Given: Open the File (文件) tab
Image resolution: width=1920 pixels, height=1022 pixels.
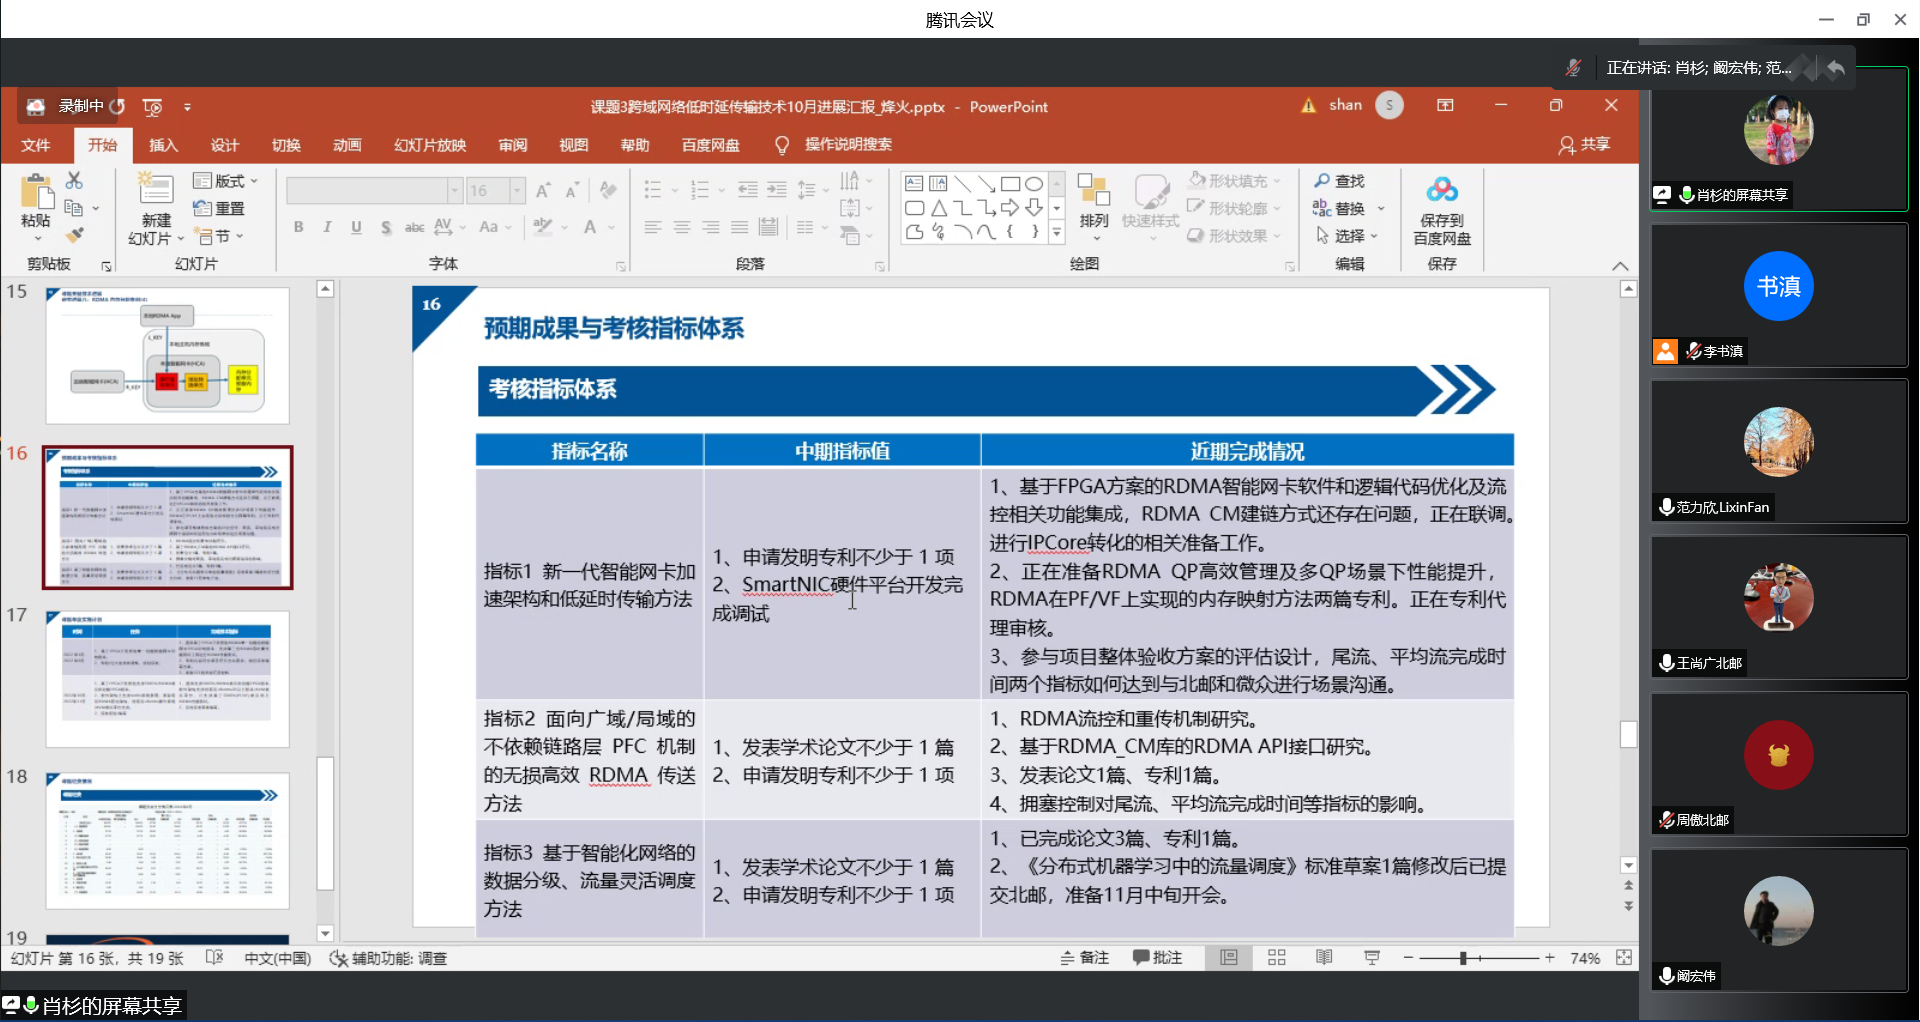Looking at the screenshot, I should pos(36,145).
